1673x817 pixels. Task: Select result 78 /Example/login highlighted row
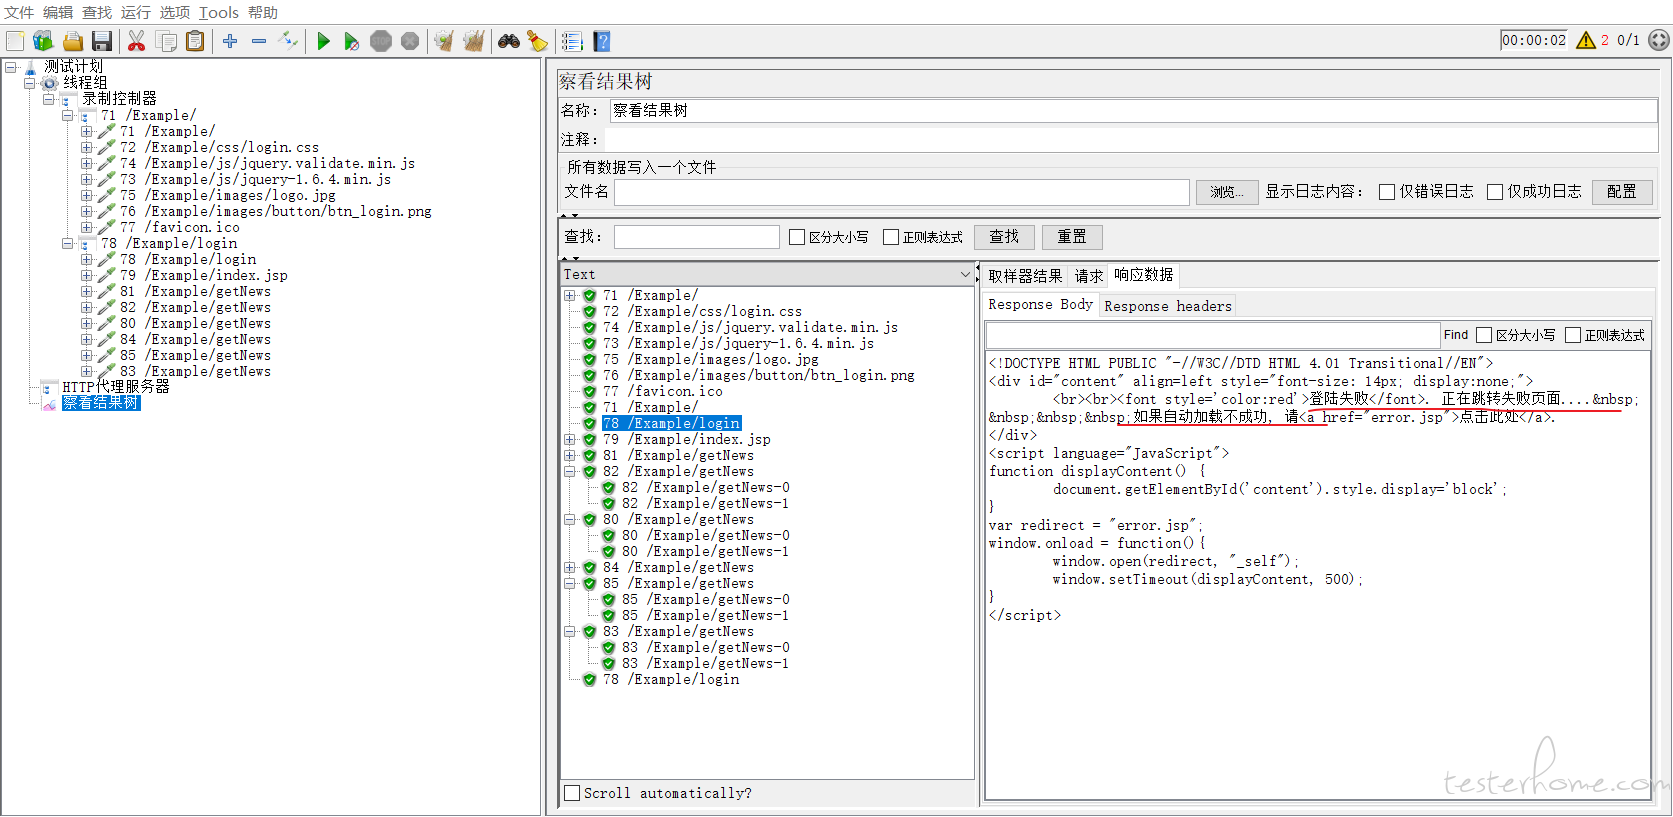(671, 423)
